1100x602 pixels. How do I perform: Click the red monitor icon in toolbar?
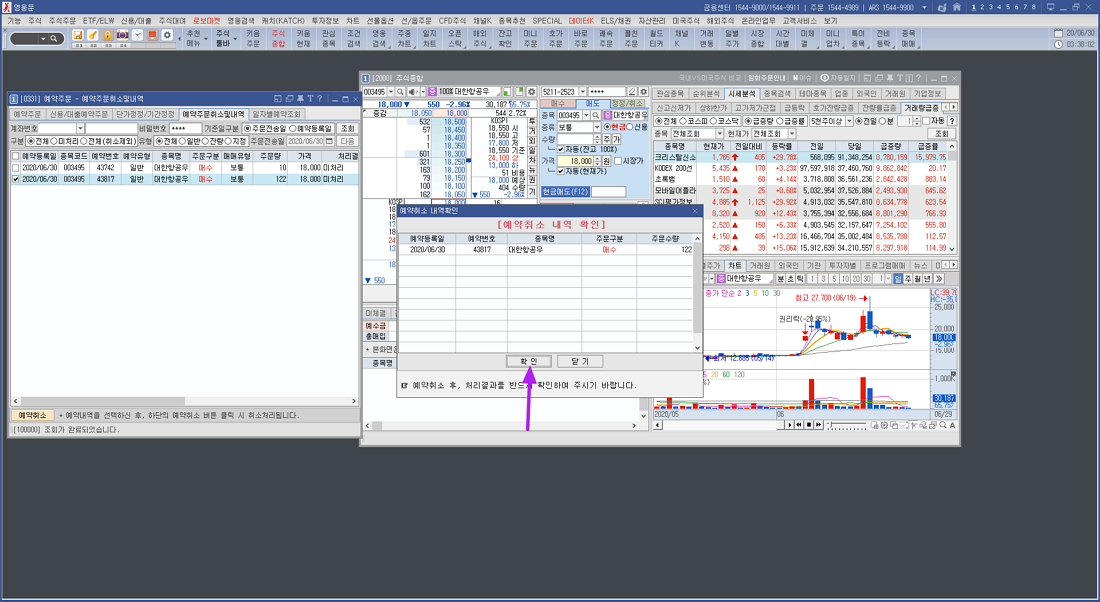[152, 35]
